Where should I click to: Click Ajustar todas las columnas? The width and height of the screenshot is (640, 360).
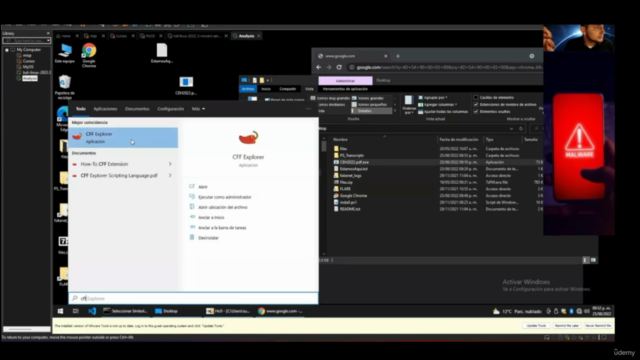pos(444,111)
